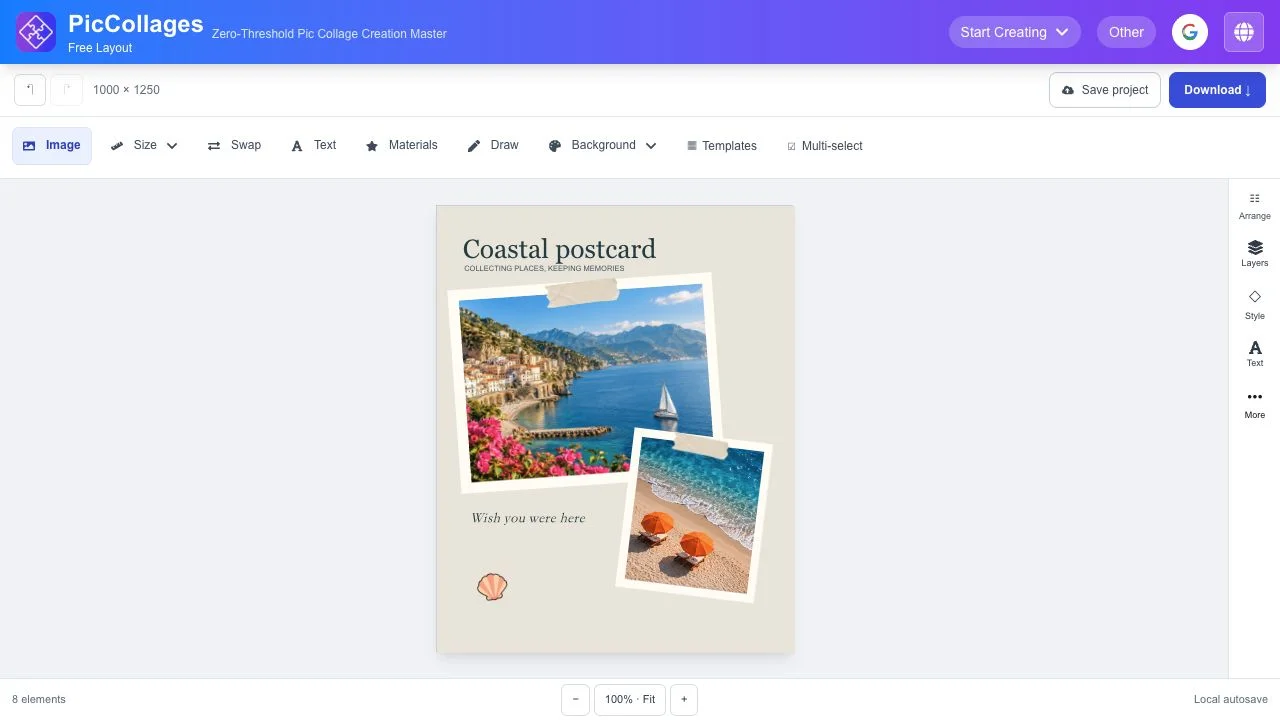Click the Local autosave status text

pyautogui.click(x=1231, y=700)
